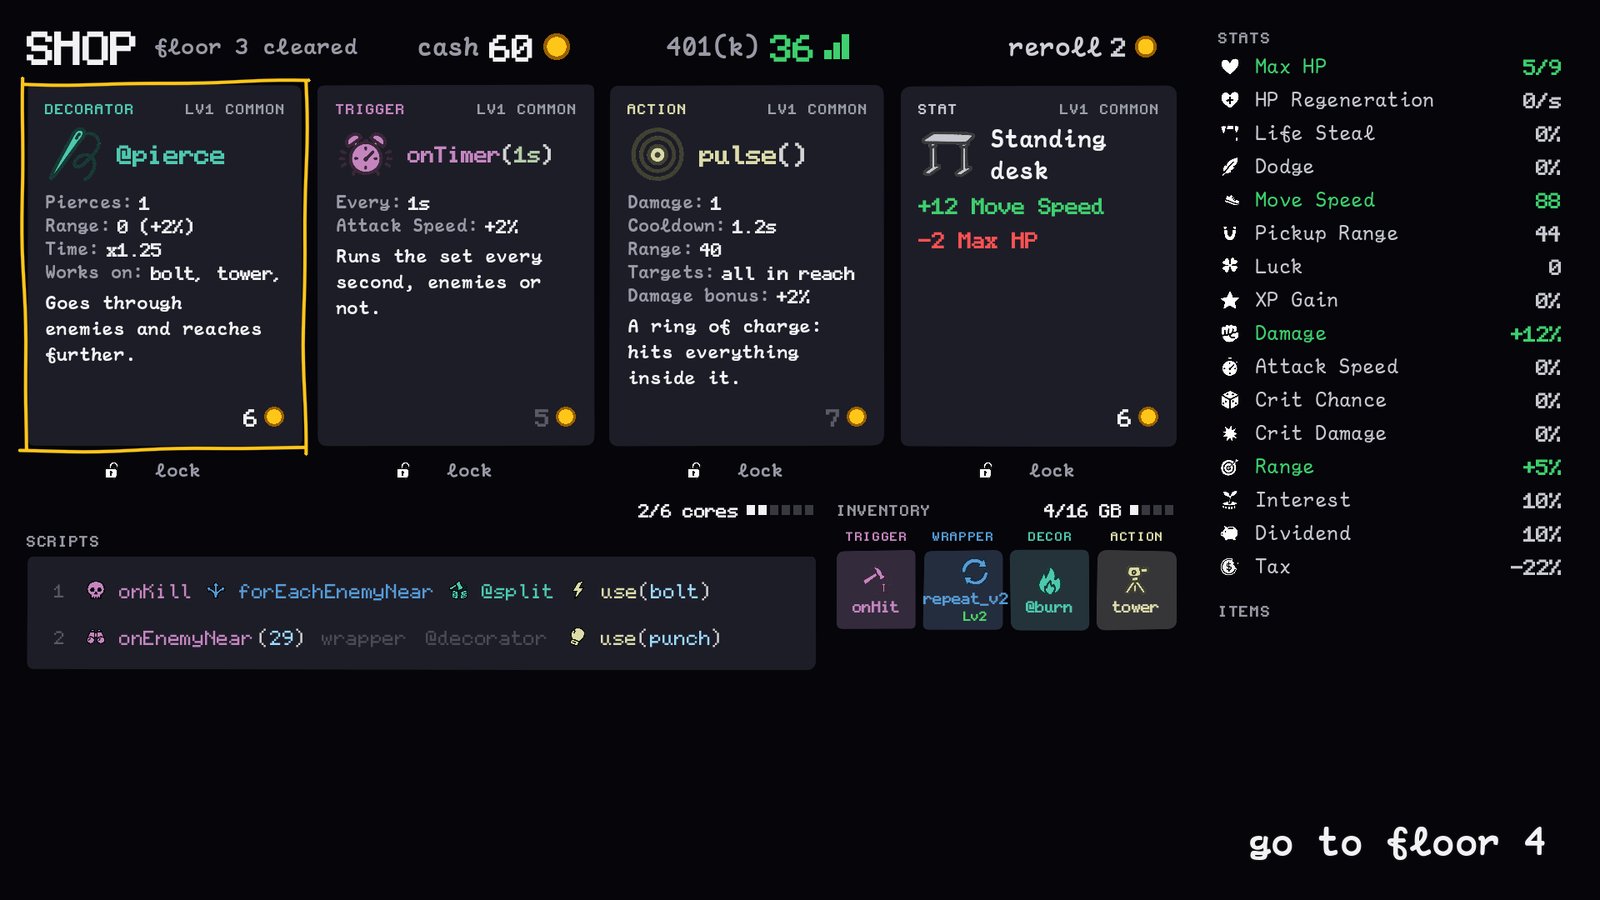Select the onHit trigger in inventory

point(876,590)
